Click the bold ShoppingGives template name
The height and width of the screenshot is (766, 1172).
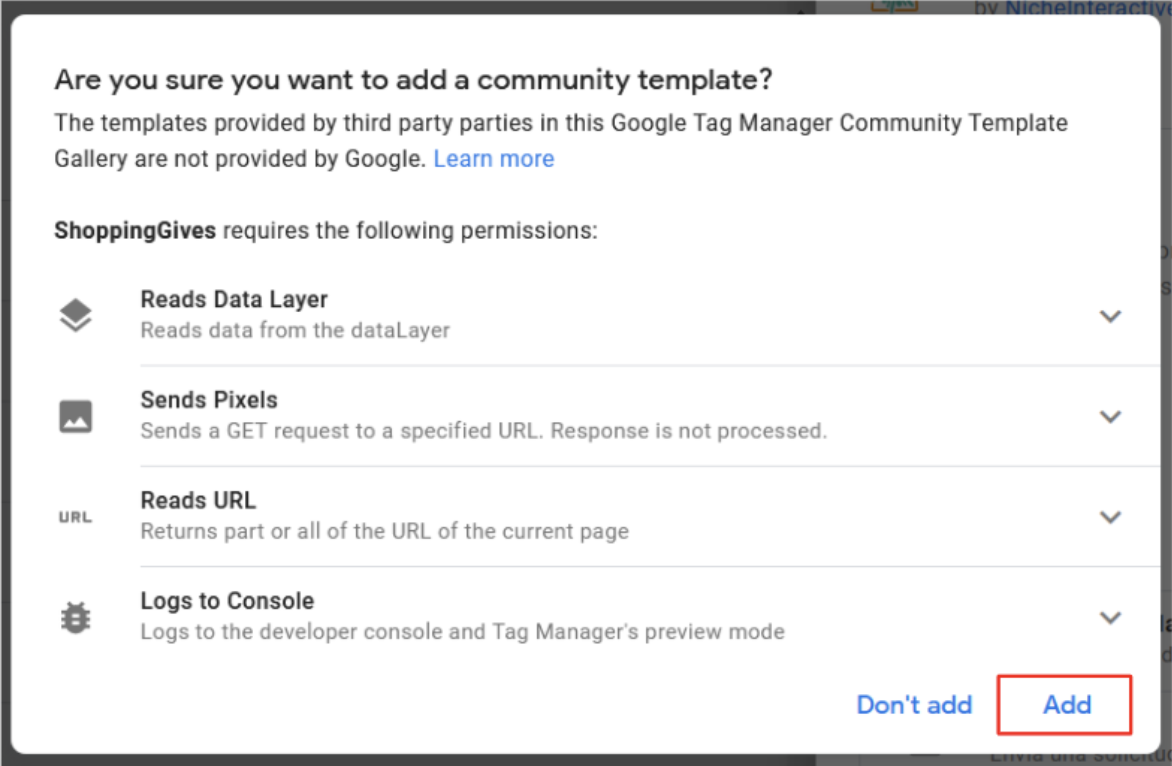[x=135, y=230]
